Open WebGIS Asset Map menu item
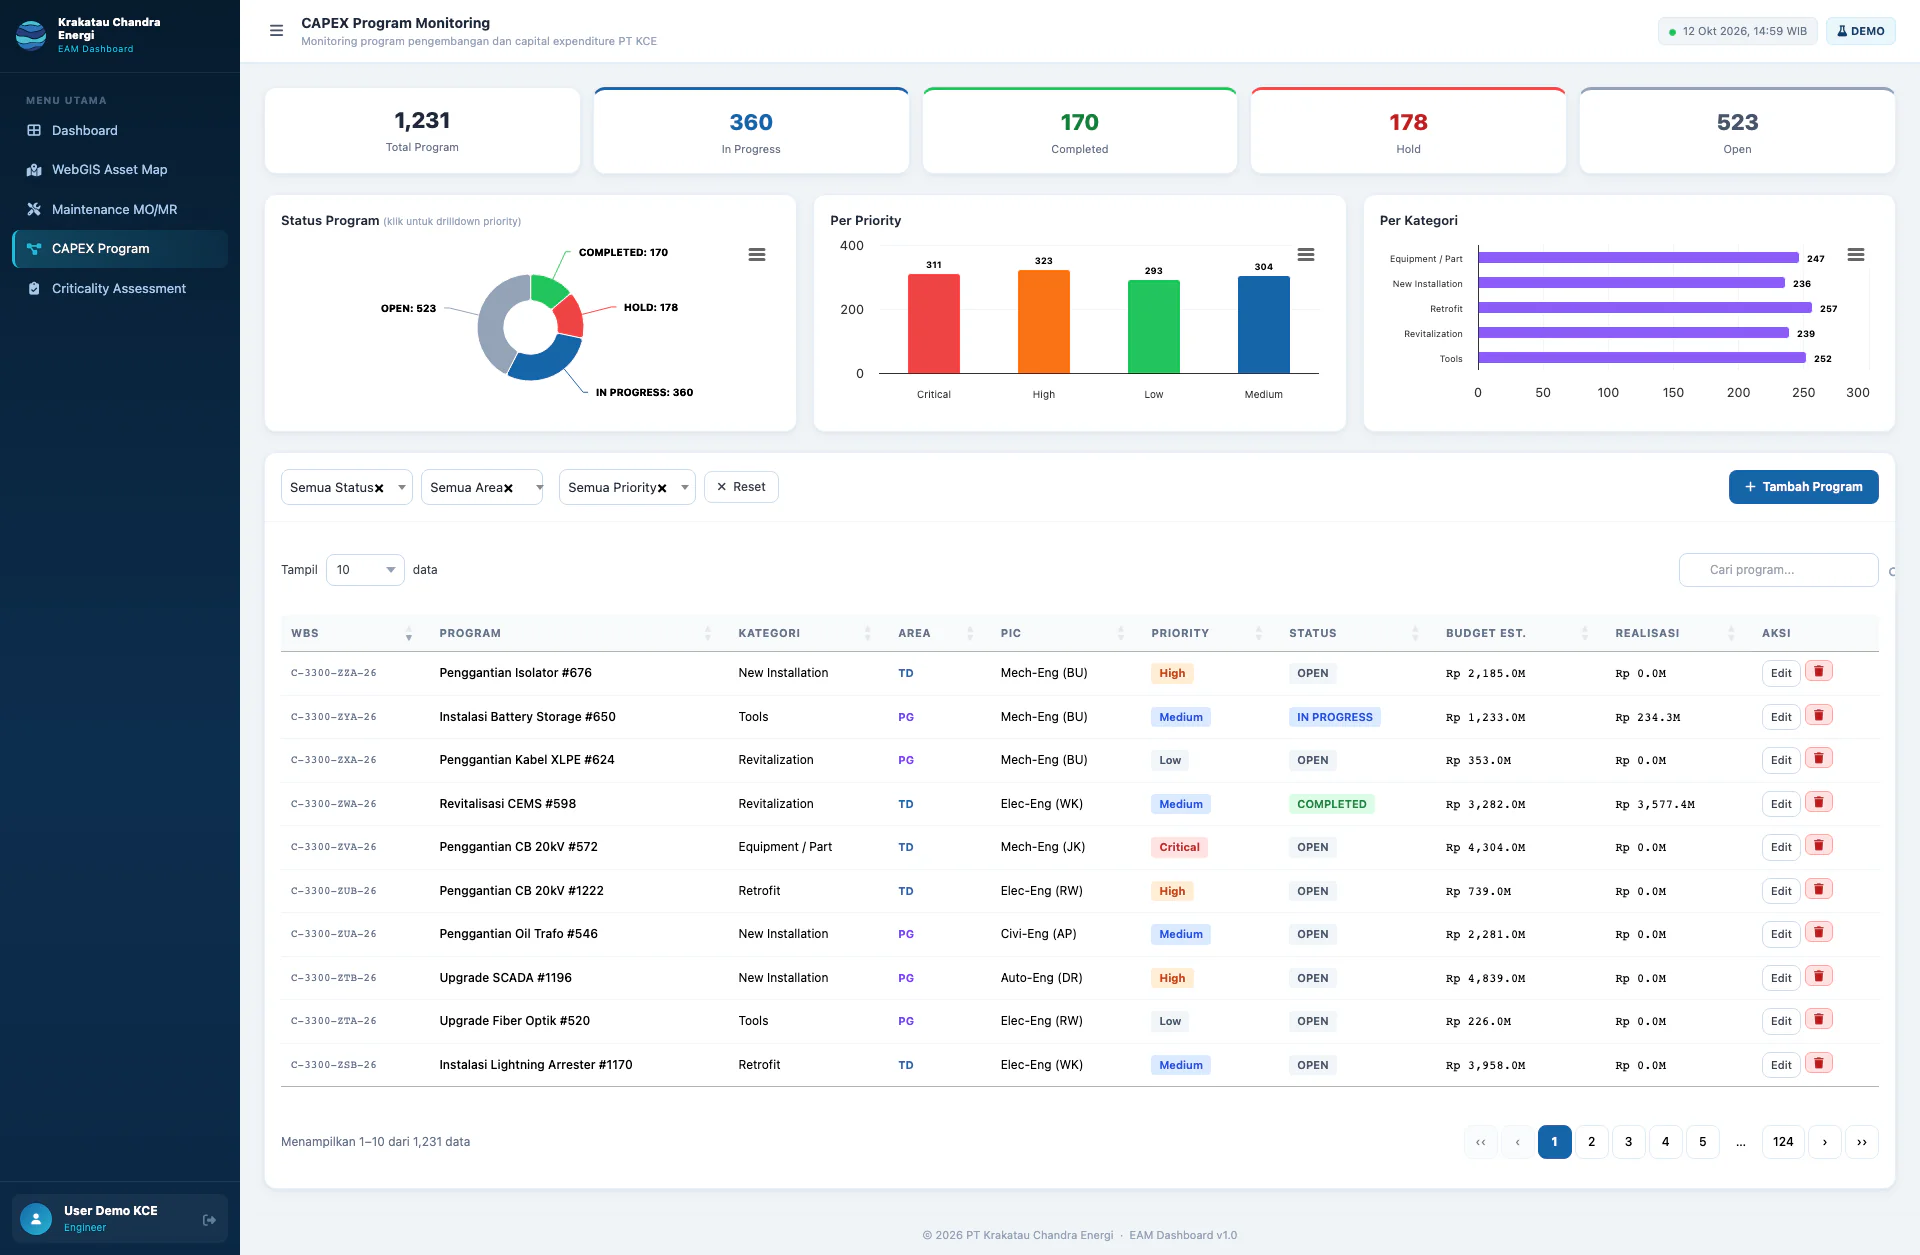The image size is (1920, 1255). click(120, 170)
